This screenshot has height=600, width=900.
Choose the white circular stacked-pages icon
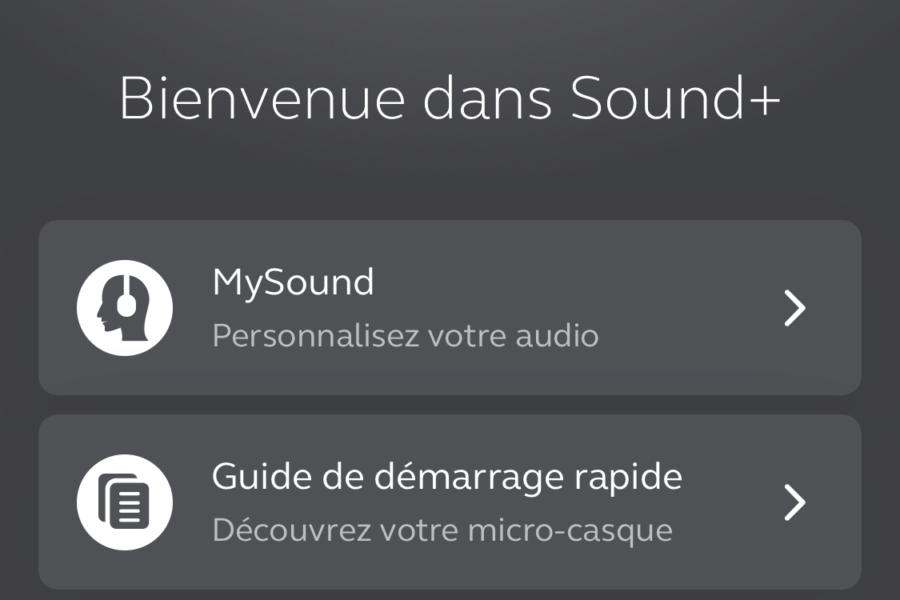pos(125,502)
